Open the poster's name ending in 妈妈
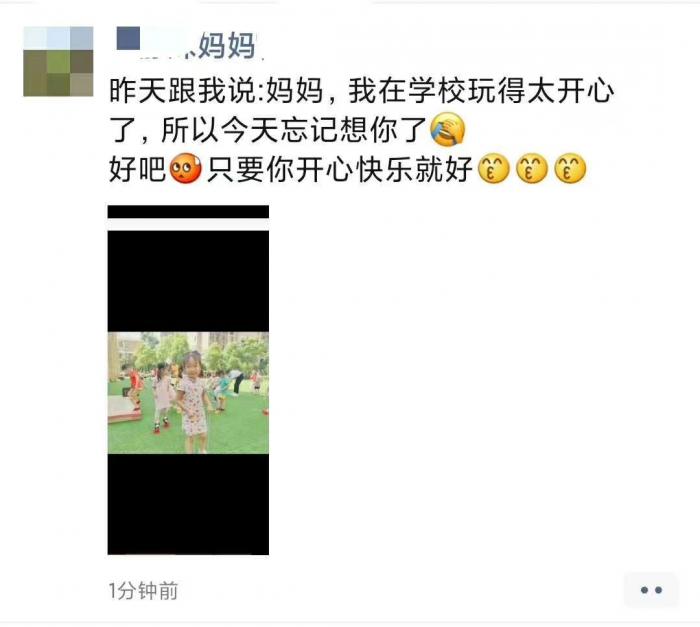700x627 pixels. click(186, 44)
